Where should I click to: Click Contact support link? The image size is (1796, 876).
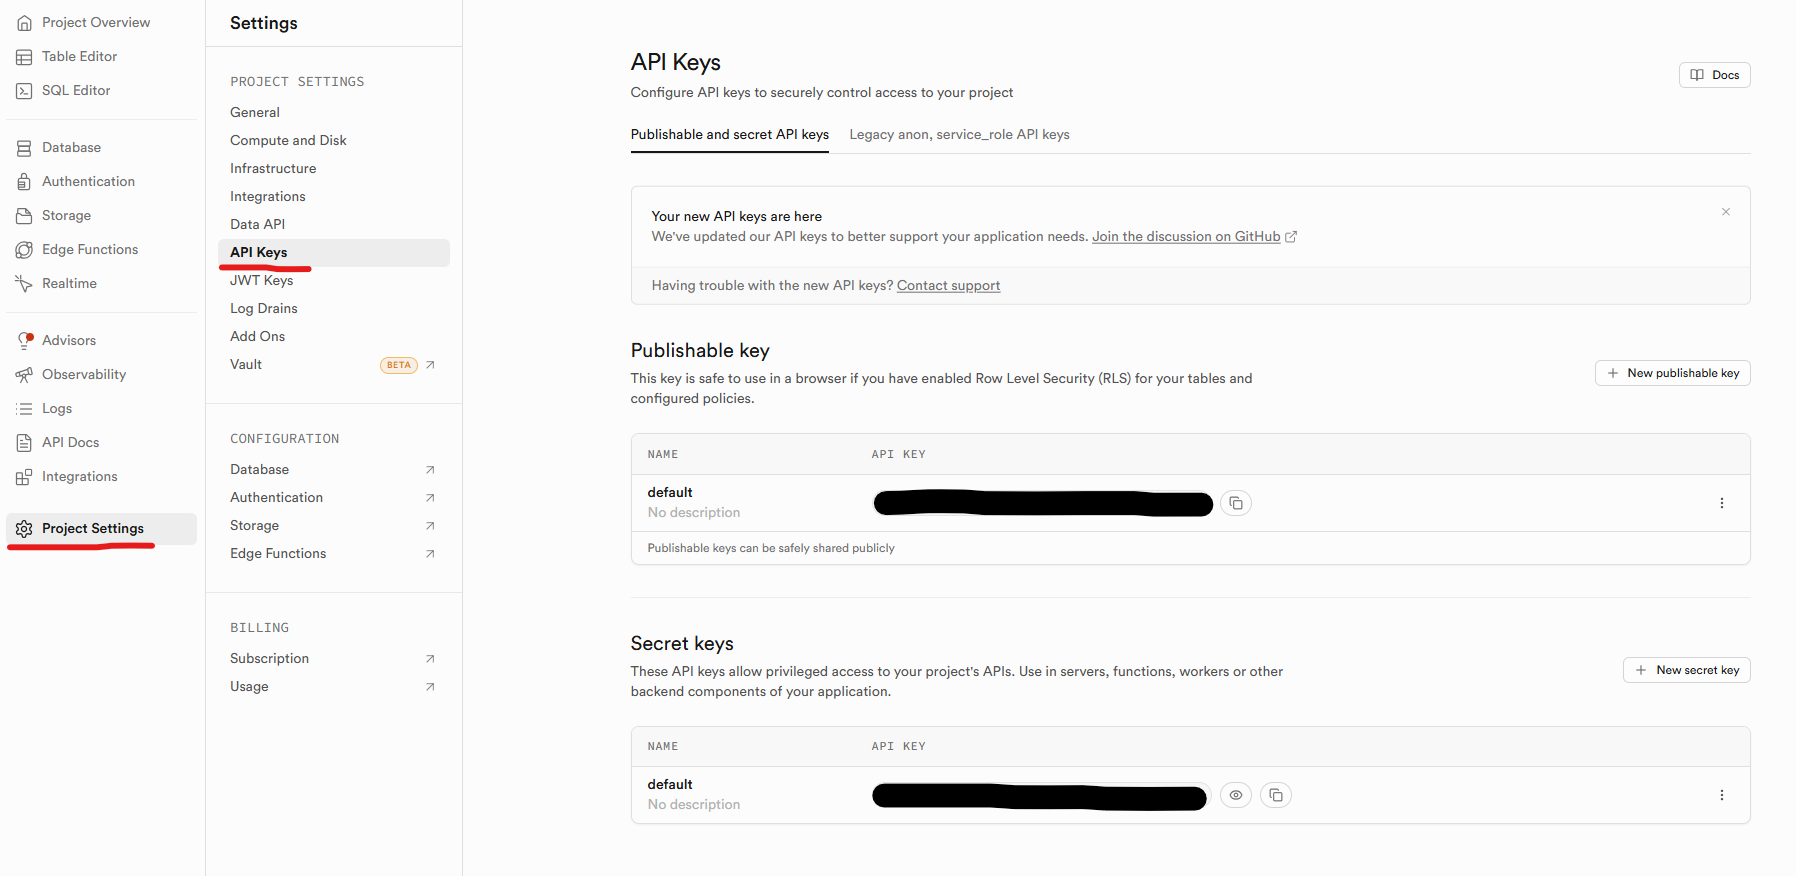[948, 285]
